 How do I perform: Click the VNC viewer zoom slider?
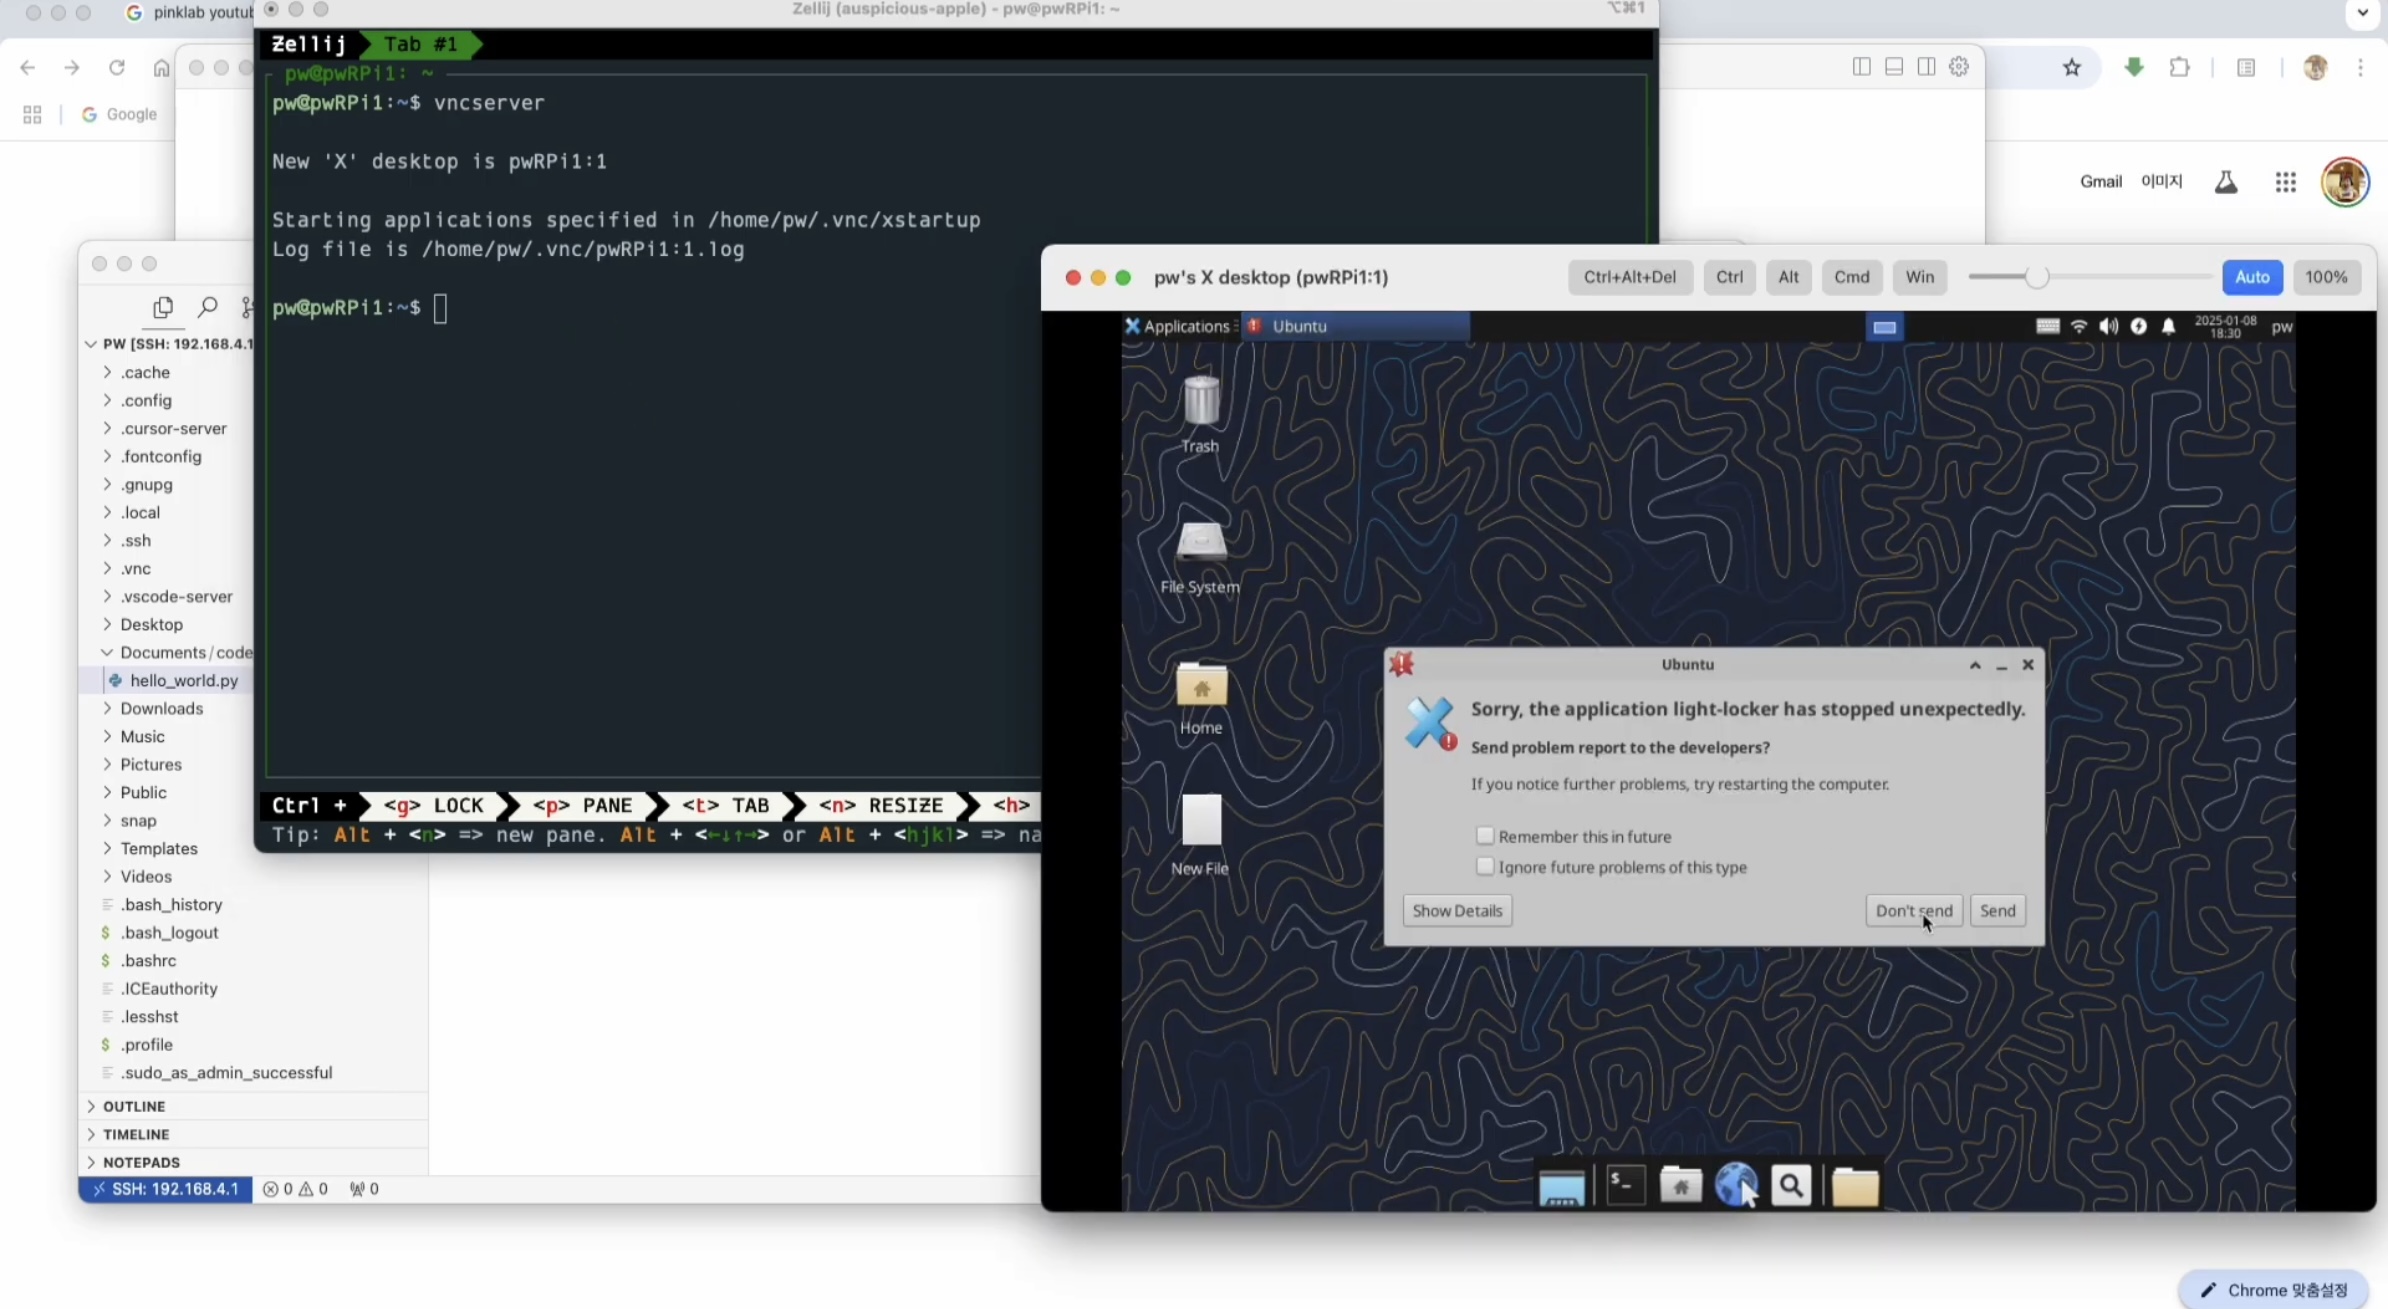coord(2036,277)
